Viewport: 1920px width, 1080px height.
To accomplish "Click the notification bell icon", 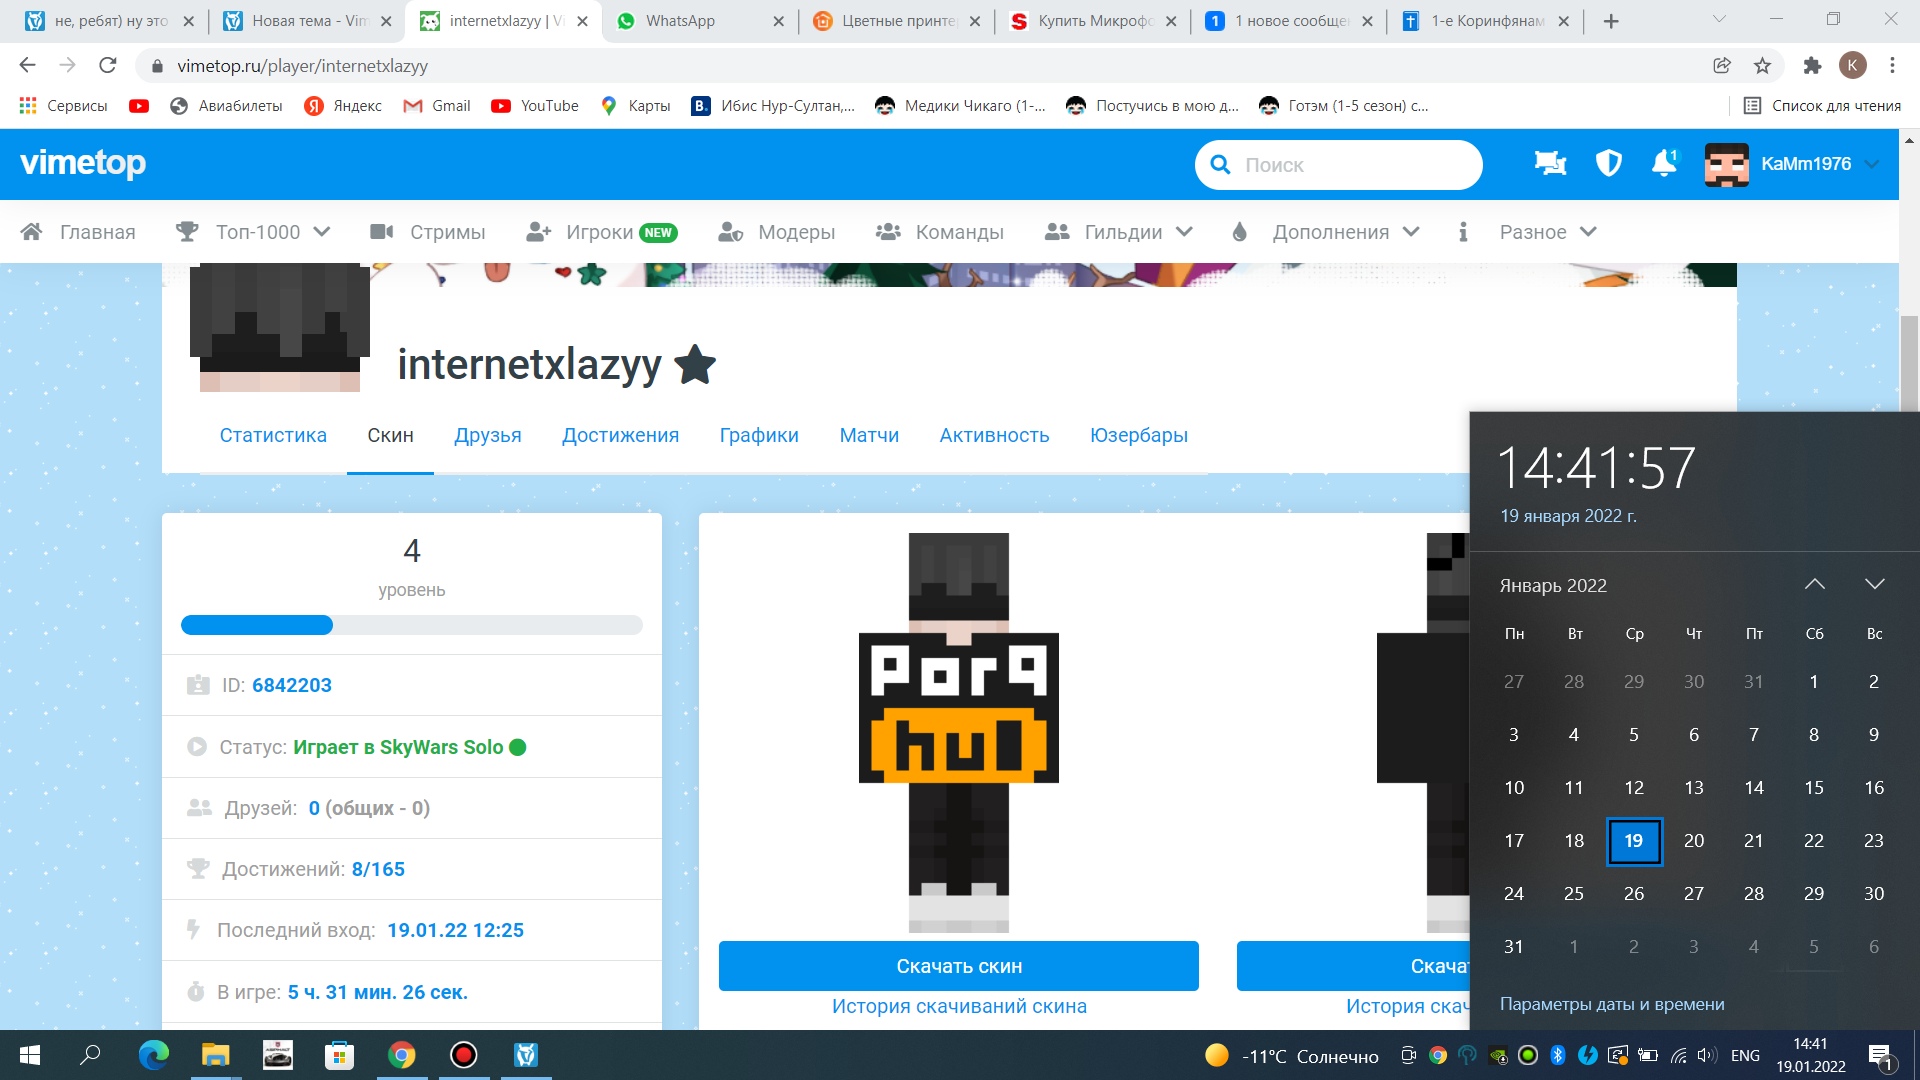I will tap(1663, 163).
